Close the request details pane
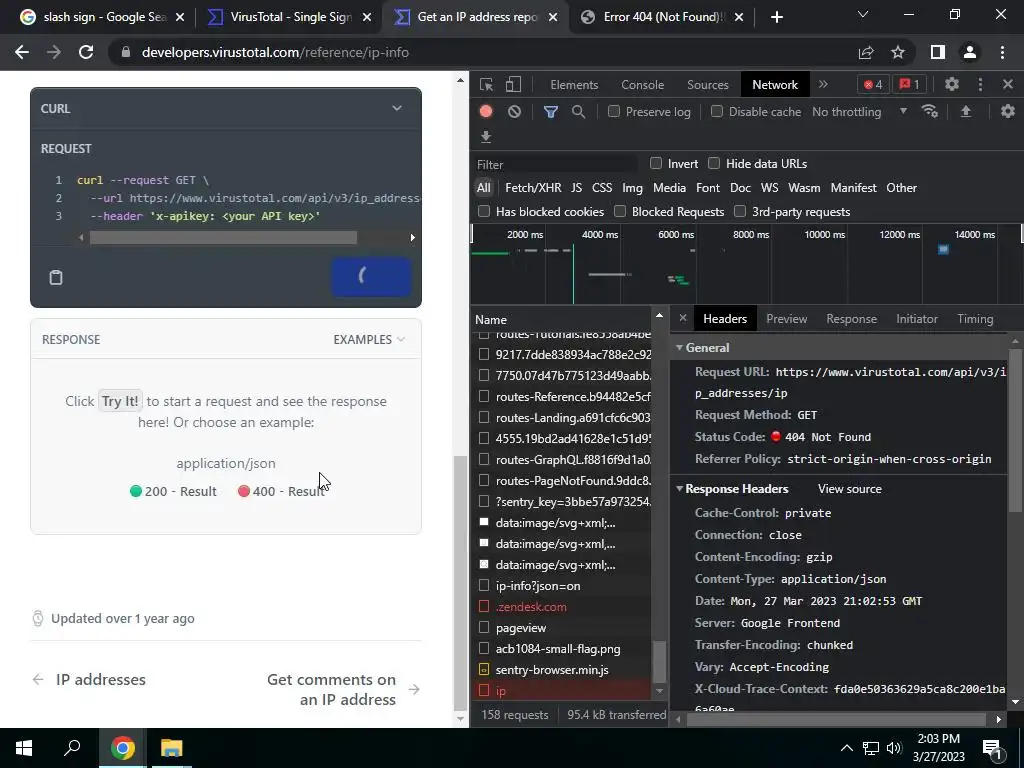Screen dimensions: 1024x768 [682, 318]
